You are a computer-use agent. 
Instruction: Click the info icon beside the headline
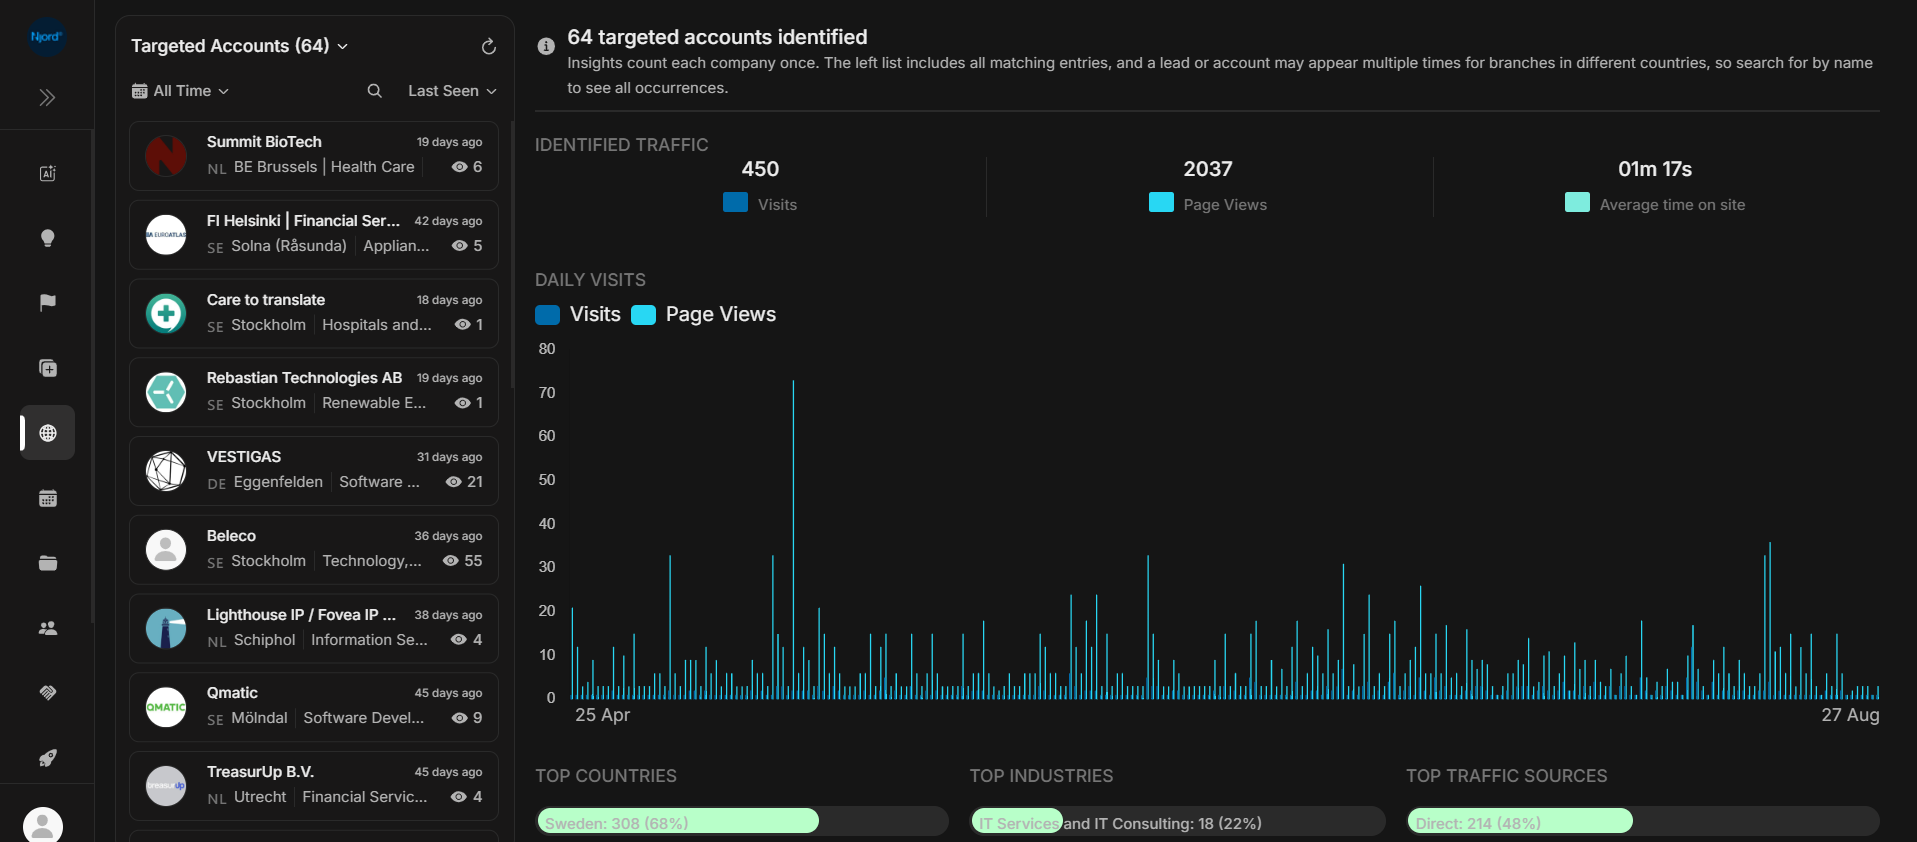tap(546, 46)
